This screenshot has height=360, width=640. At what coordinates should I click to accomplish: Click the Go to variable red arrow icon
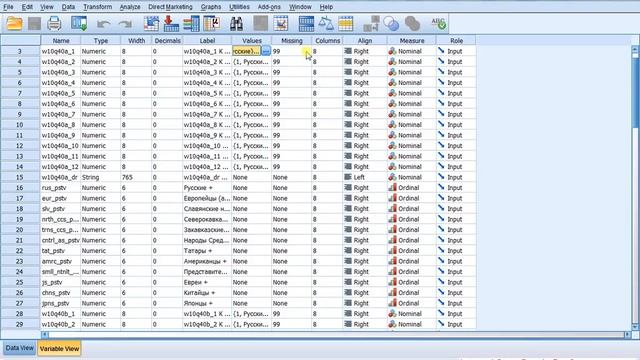[x=171, y=24]
